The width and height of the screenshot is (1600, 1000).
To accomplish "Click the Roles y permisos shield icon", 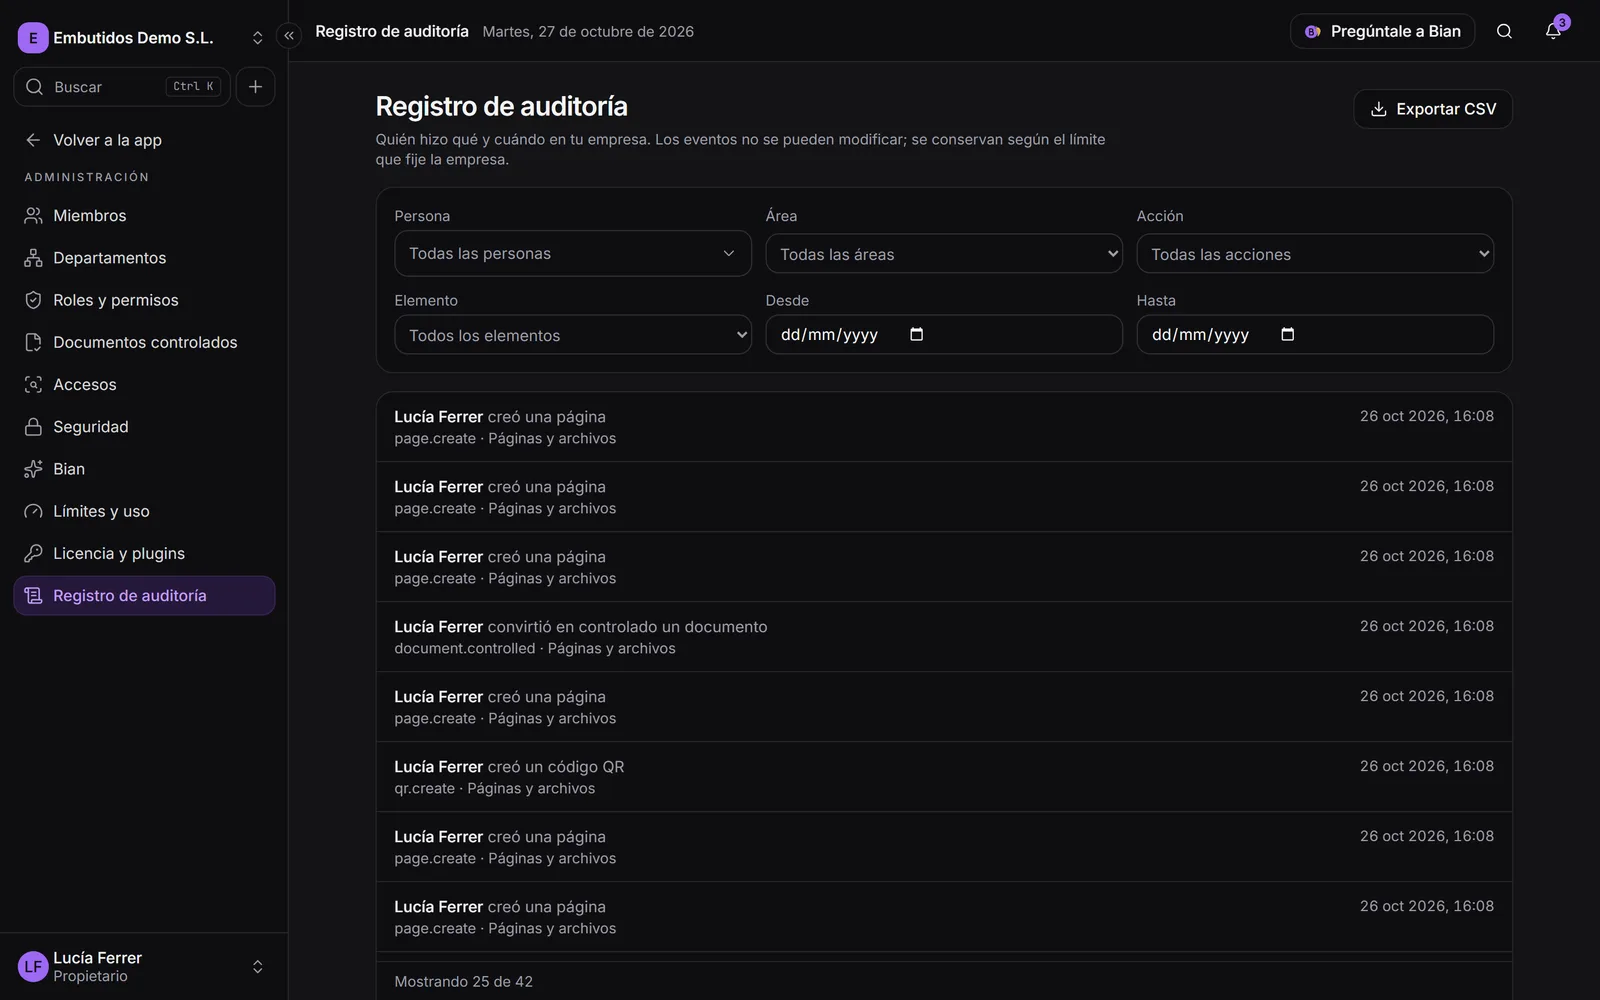I will (x=33, y=300).
